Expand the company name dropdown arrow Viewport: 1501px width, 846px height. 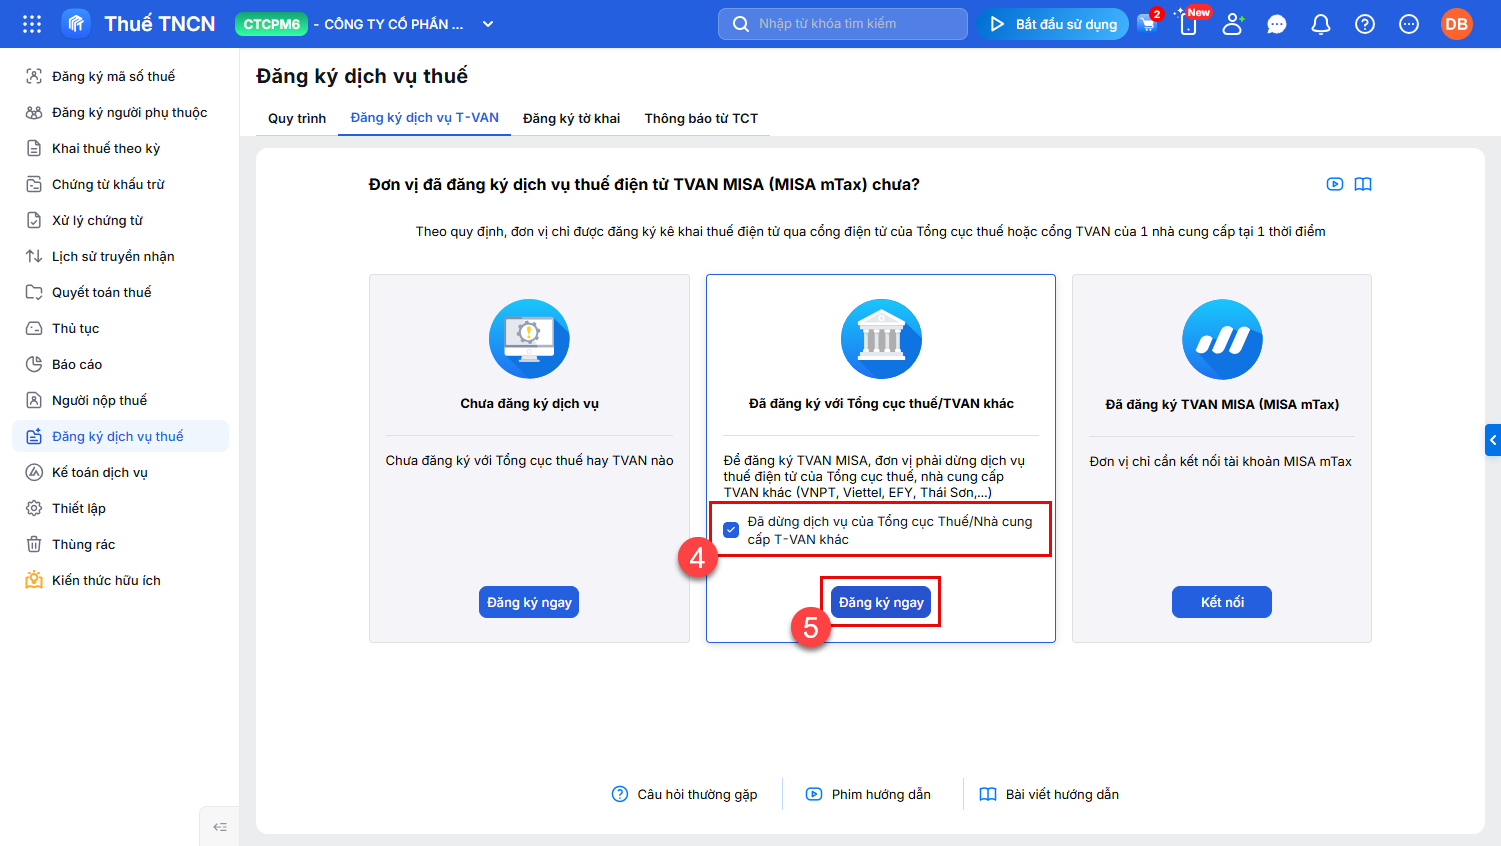click(488, 24)
